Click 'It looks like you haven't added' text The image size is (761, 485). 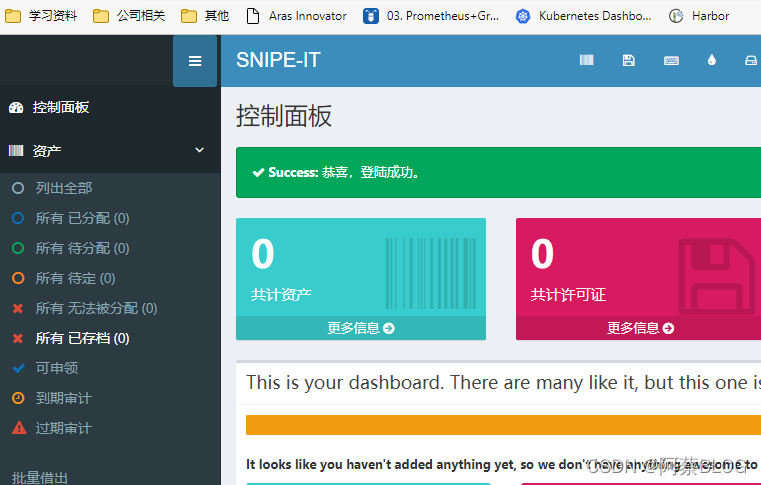503,465
